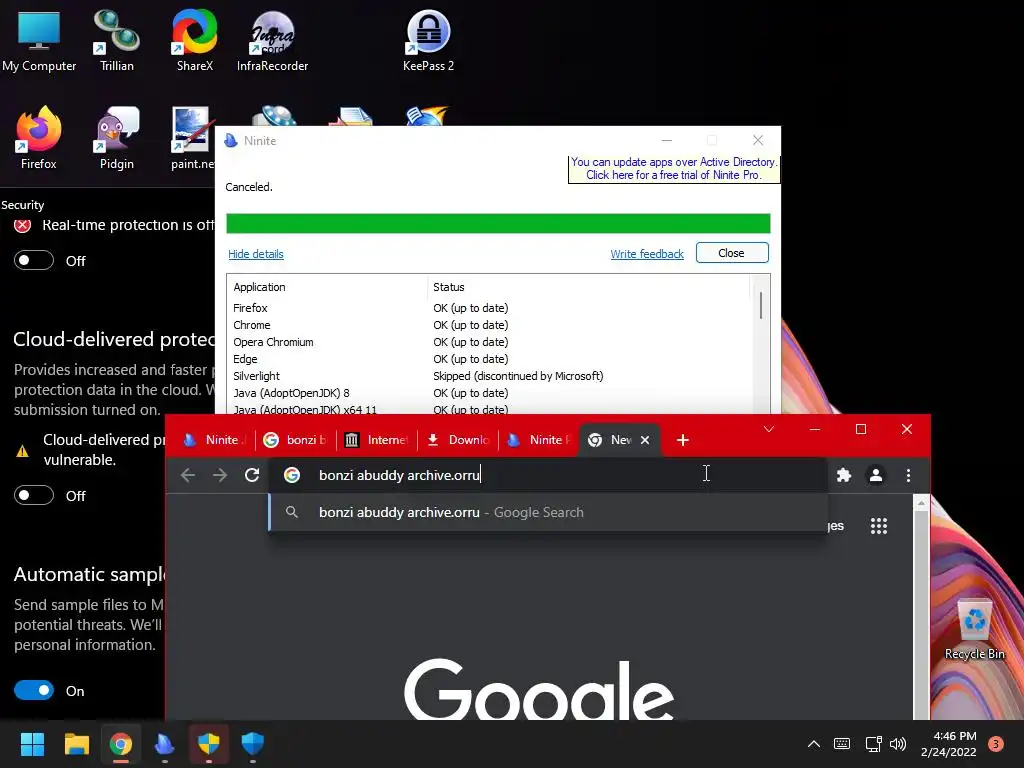Open the Trillian desktop shortcut

(116, 41)
